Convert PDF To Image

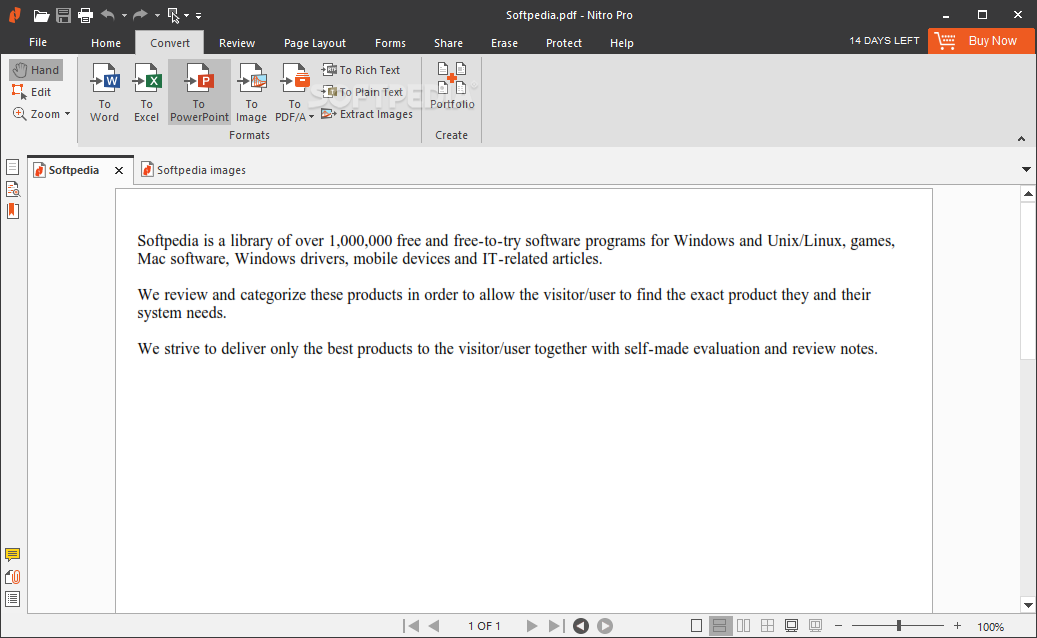251,93
